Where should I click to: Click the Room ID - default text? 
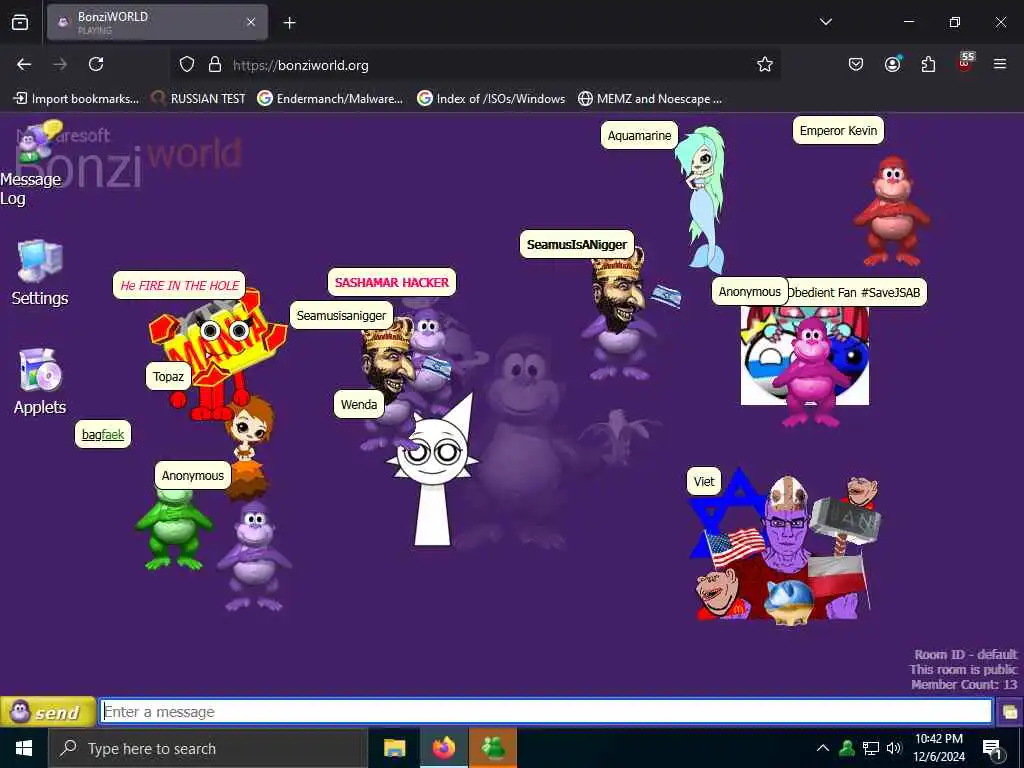(965, 654)
